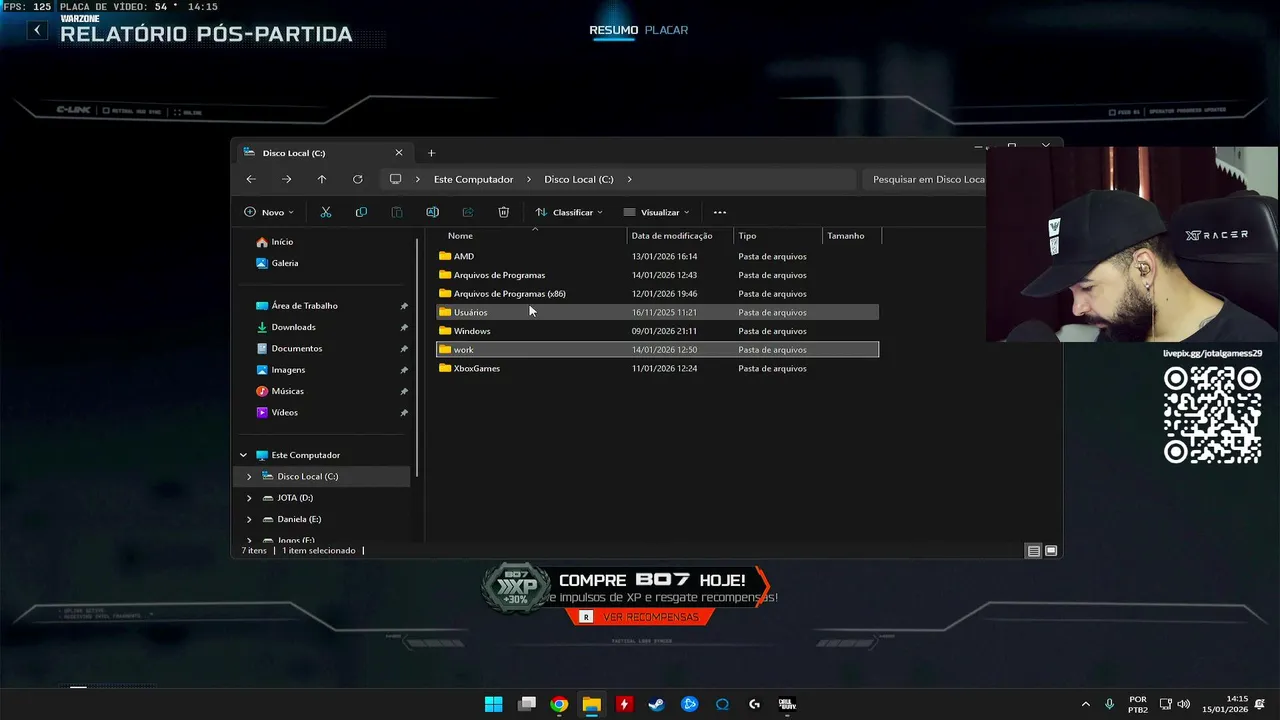This screenshot has height=720, width=1280.
Task: Open the Visualizar view dropdown
Action: (x=656, y=212)
